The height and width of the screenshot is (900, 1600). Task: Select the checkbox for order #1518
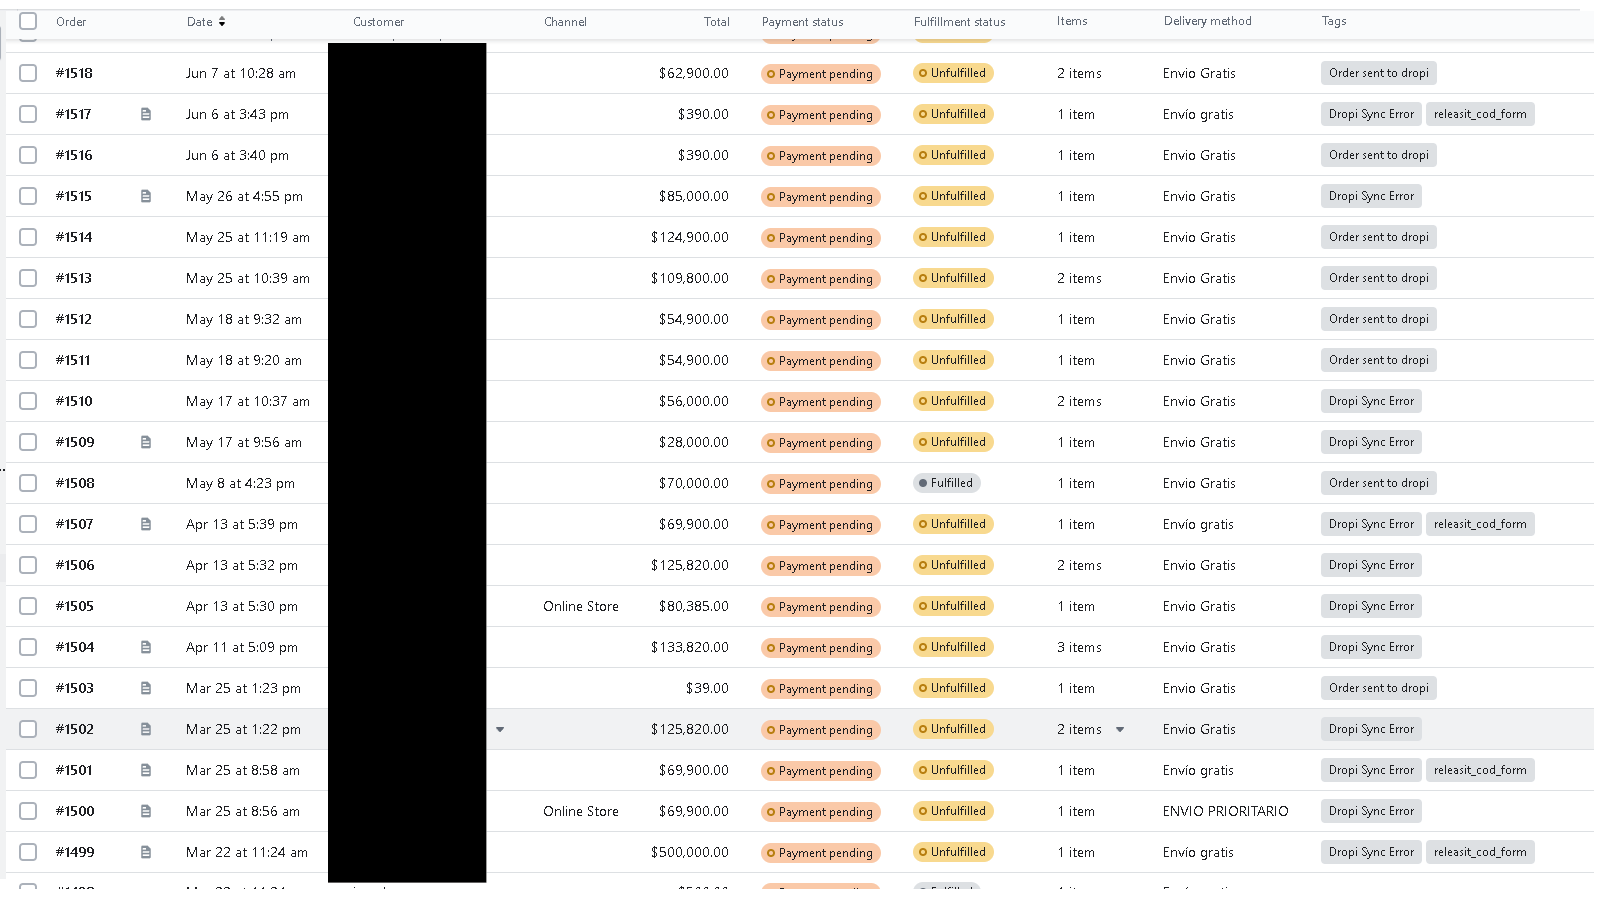pos(28,73)
